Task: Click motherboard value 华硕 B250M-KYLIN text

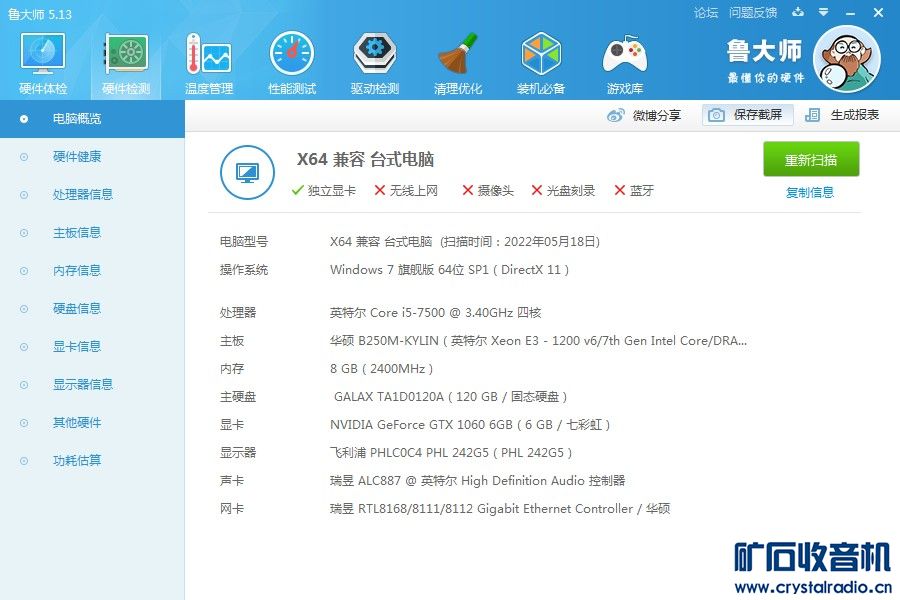Action: tap(538, 341)
